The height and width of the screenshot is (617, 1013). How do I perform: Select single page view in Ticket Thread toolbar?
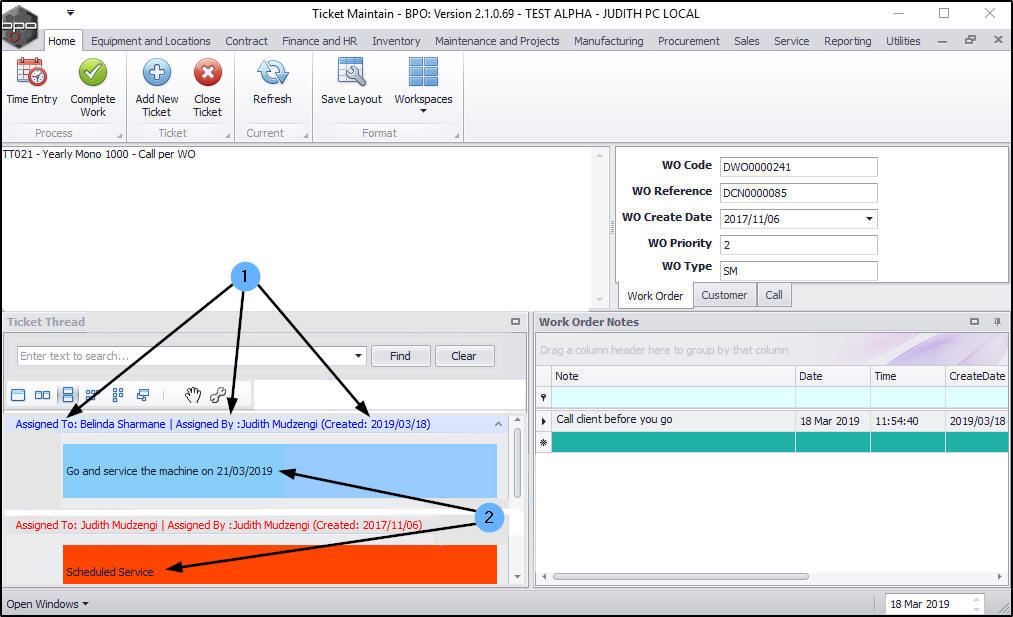tap(18, 395)
